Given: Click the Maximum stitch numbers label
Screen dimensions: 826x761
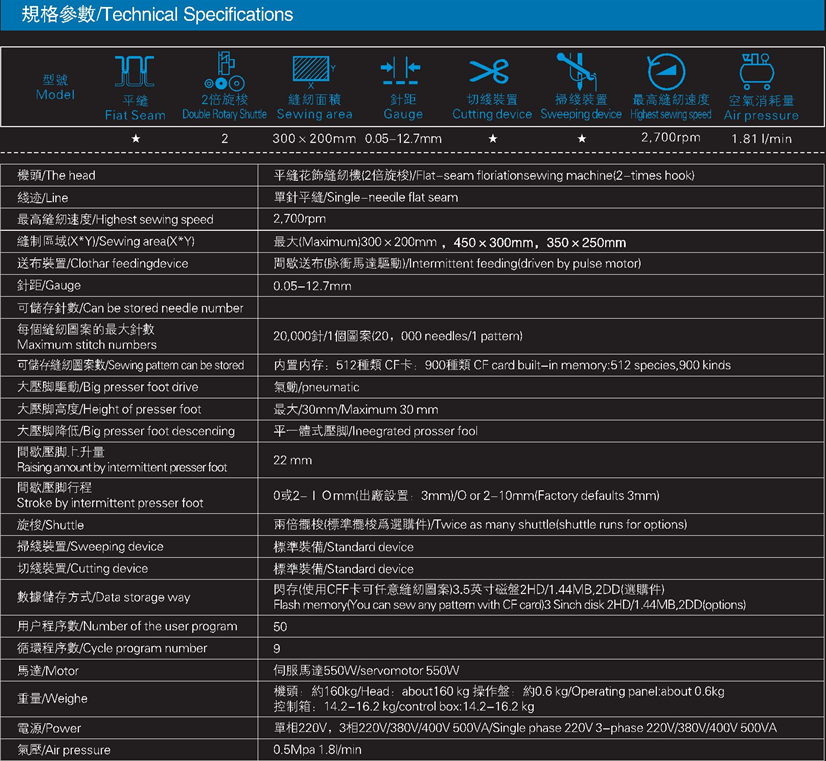Looking at the screenshot, I should (87, 337).
